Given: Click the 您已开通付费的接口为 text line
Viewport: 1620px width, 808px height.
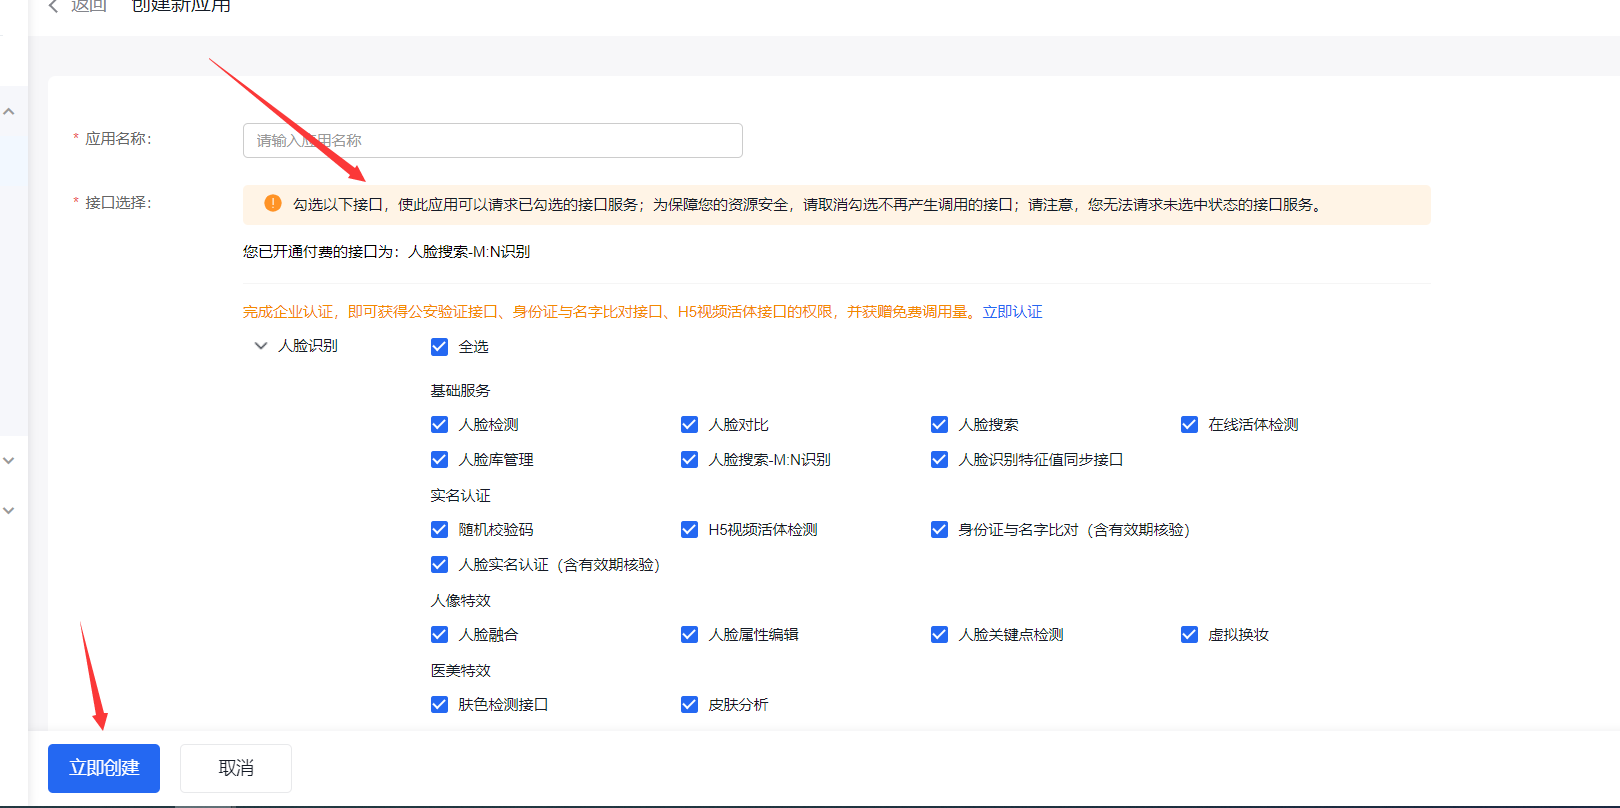Looking at the screenshot, I should [x=386, y=252].
